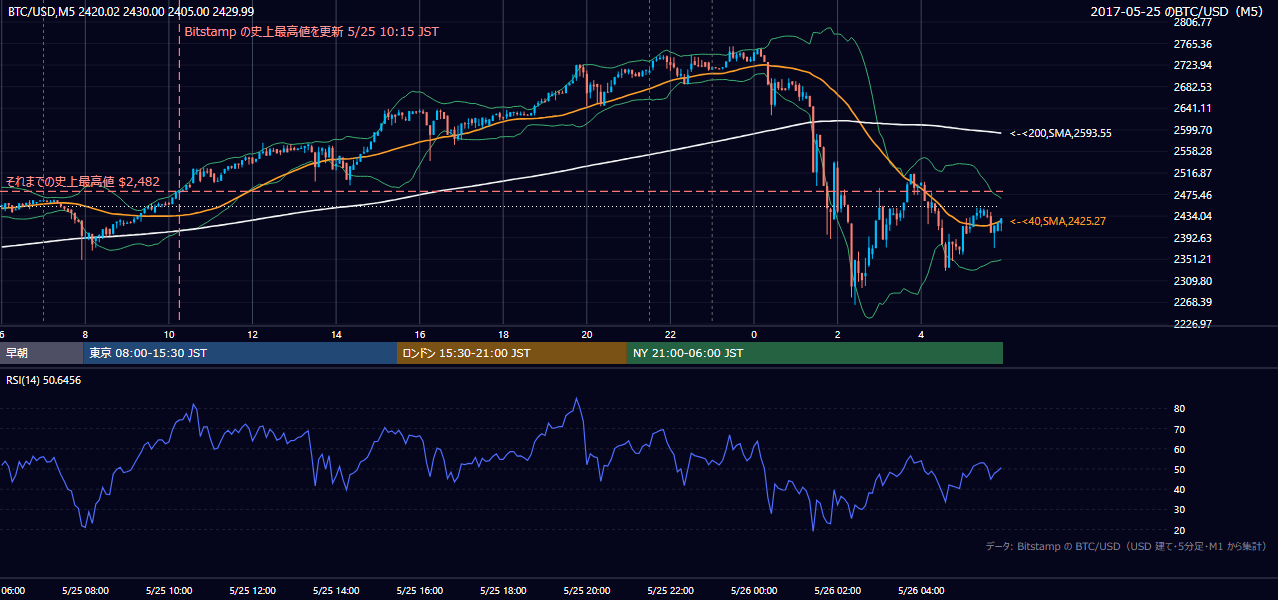Click the '<-<40,SMA,2425.27' moving average label
Viewport: 1278px width, 600px height.
[1058, 221]
